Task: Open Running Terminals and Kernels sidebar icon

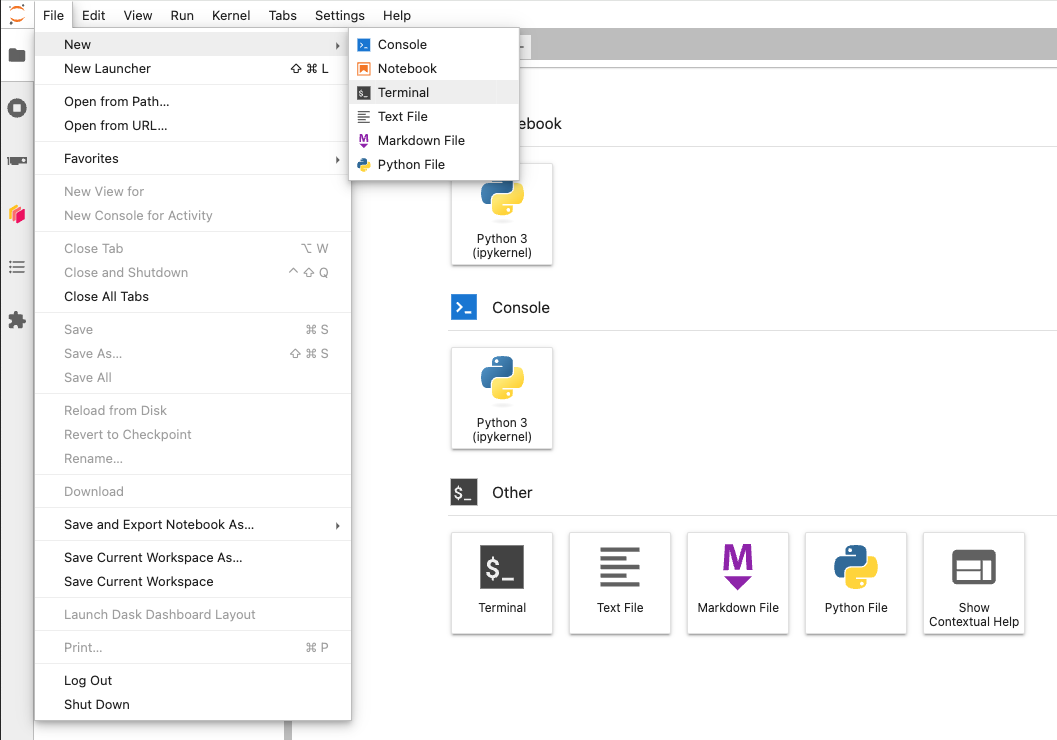Action: [17, 108]
